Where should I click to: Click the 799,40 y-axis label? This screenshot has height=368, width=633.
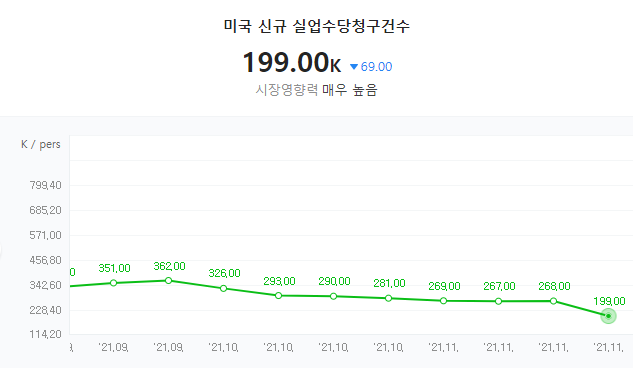[x=46, y=185]
